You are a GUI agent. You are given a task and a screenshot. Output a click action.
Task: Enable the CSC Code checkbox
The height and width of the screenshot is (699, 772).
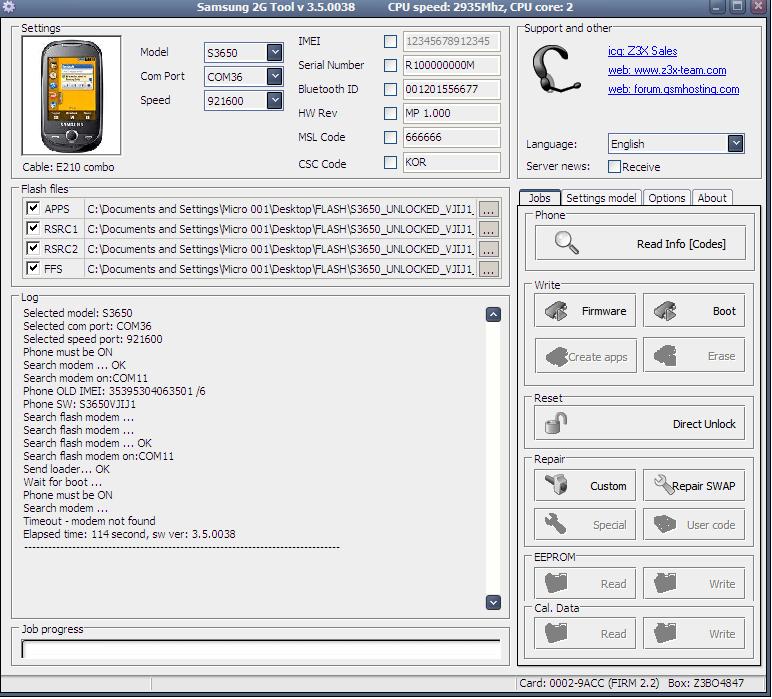click(x=390, y=162)
